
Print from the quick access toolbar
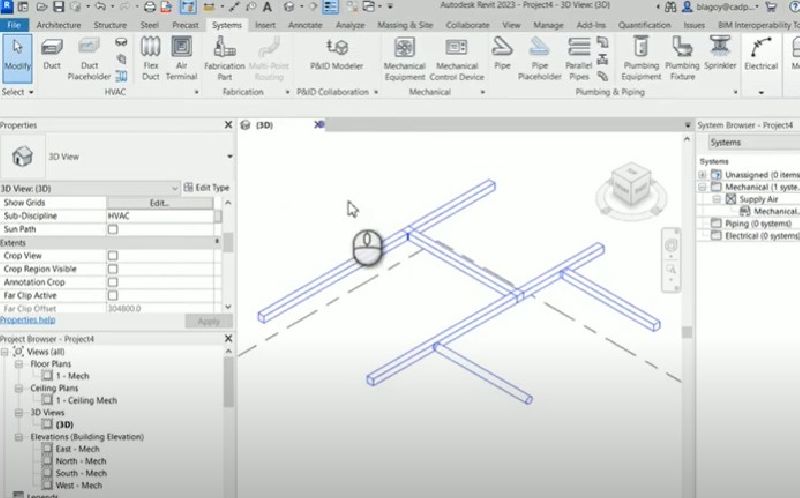coord(149,7)
